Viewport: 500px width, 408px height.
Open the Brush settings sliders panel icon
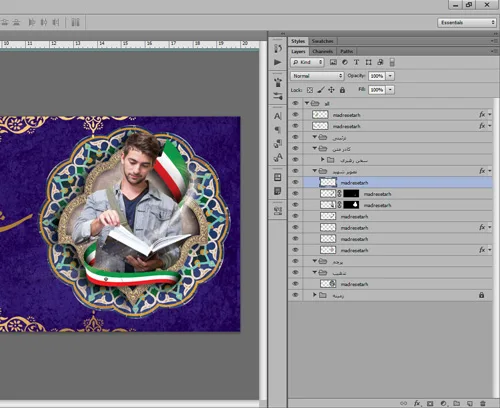(x=278, y=96)
